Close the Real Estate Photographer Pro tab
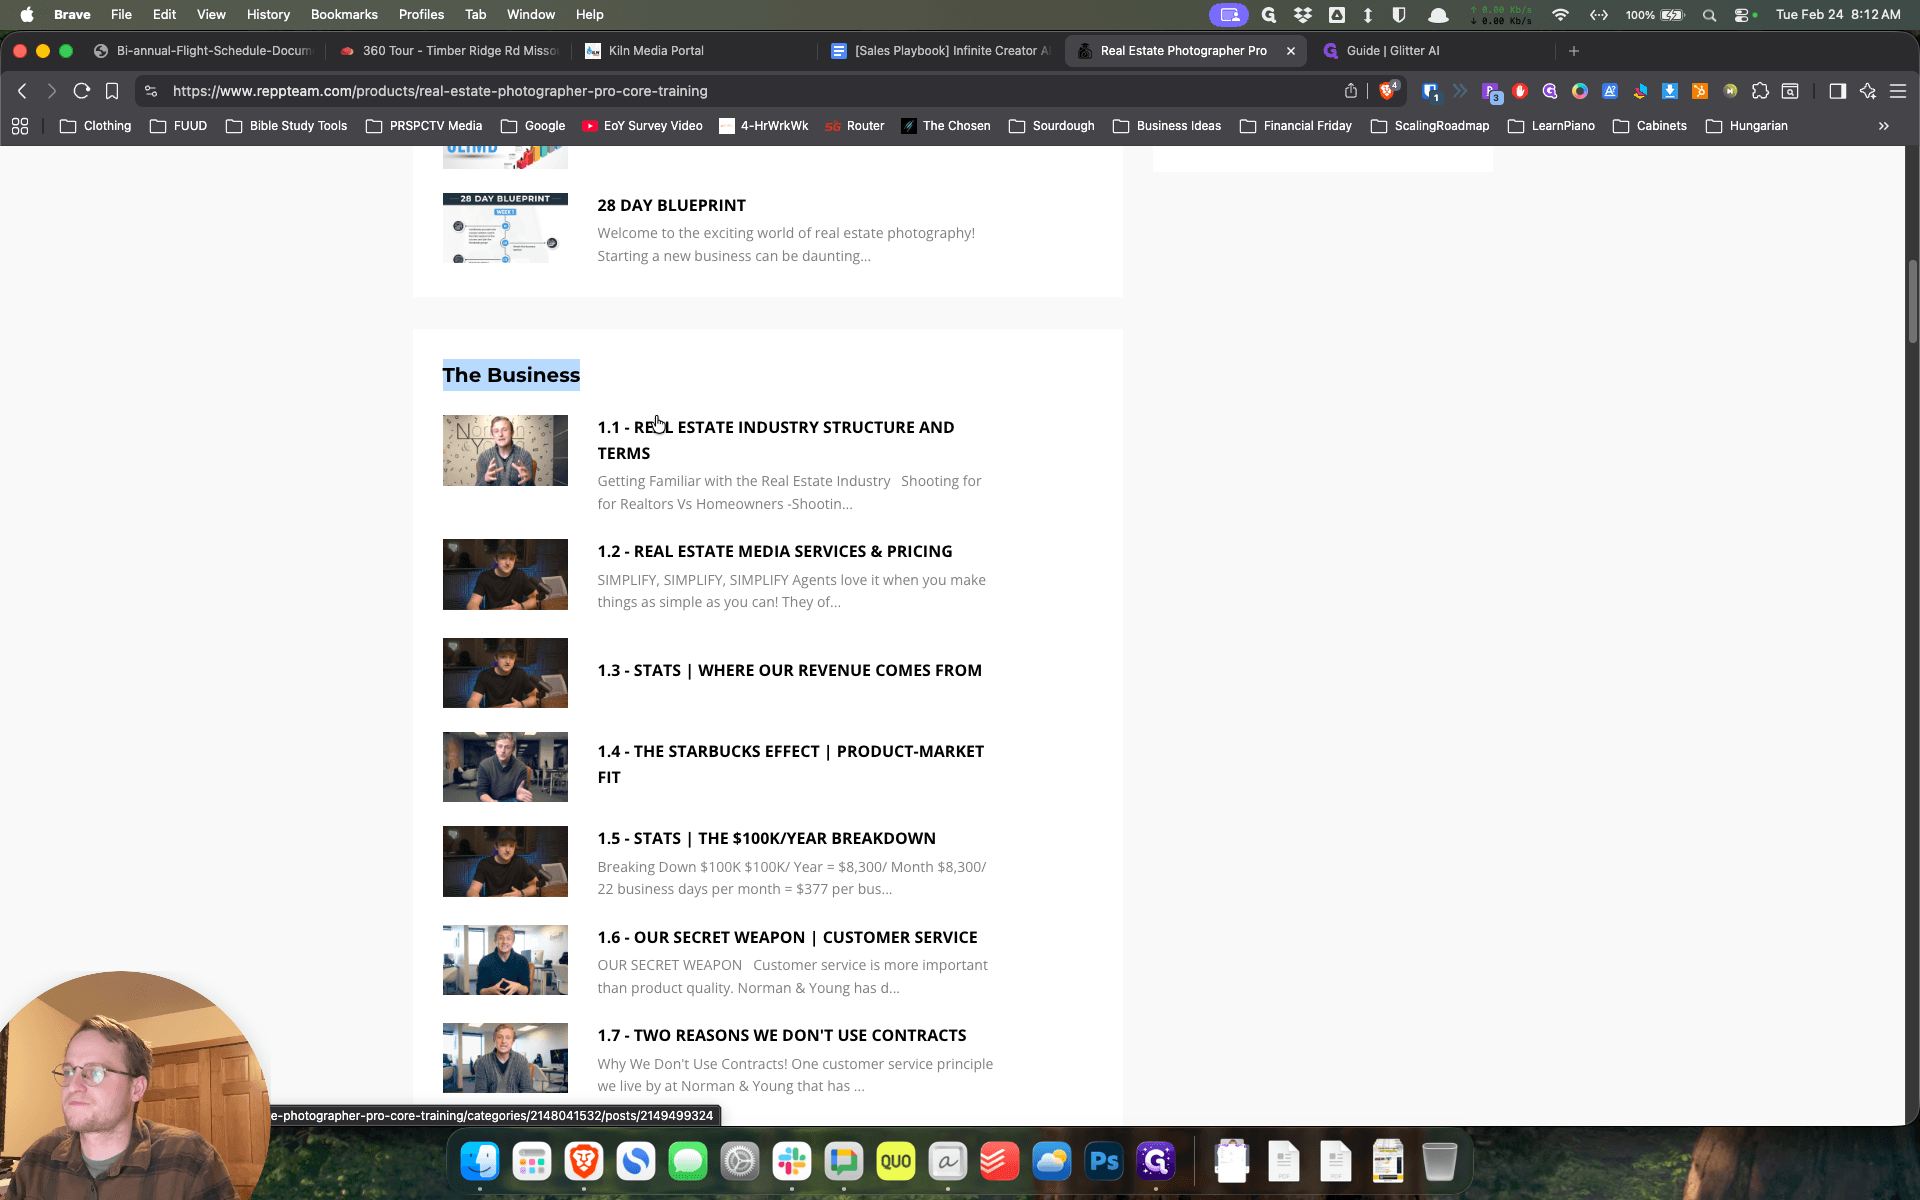 tap(1291, 51)
